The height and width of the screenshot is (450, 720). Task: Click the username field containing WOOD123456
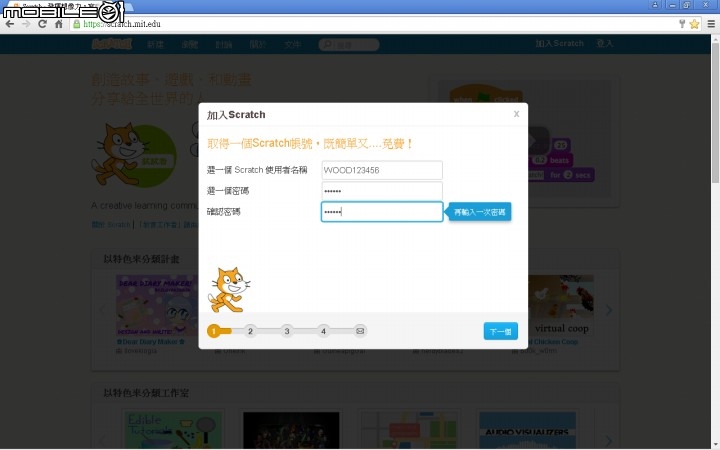pos(382,170)
